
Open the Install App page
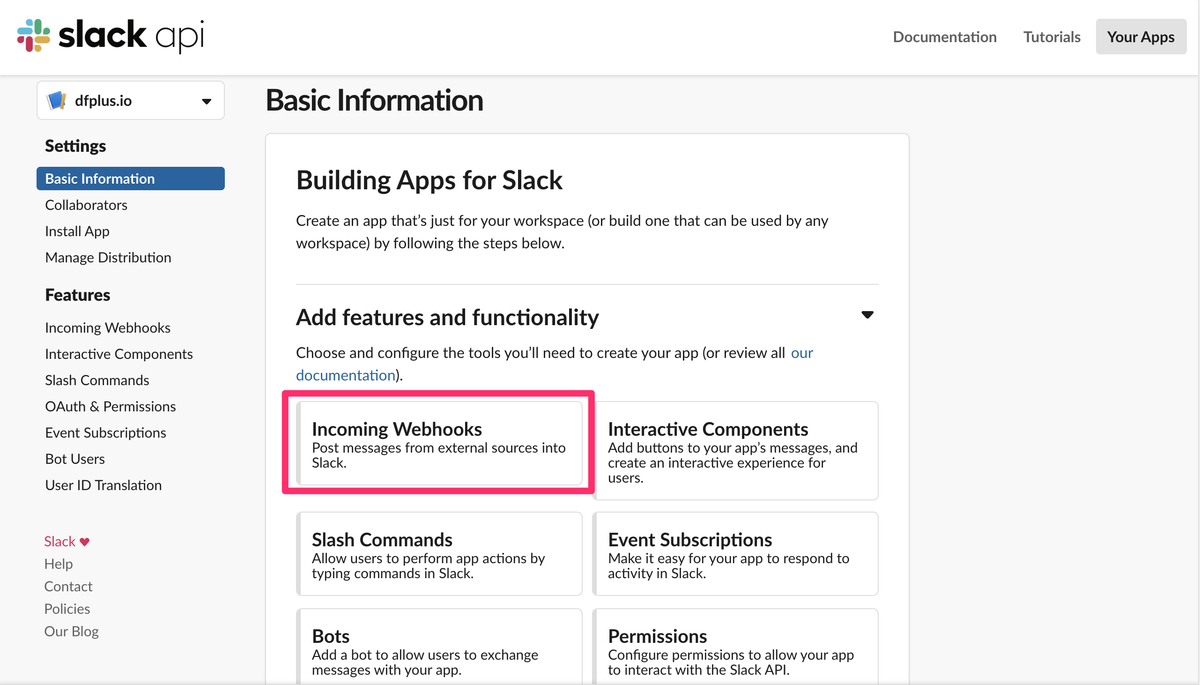point(77,231)
